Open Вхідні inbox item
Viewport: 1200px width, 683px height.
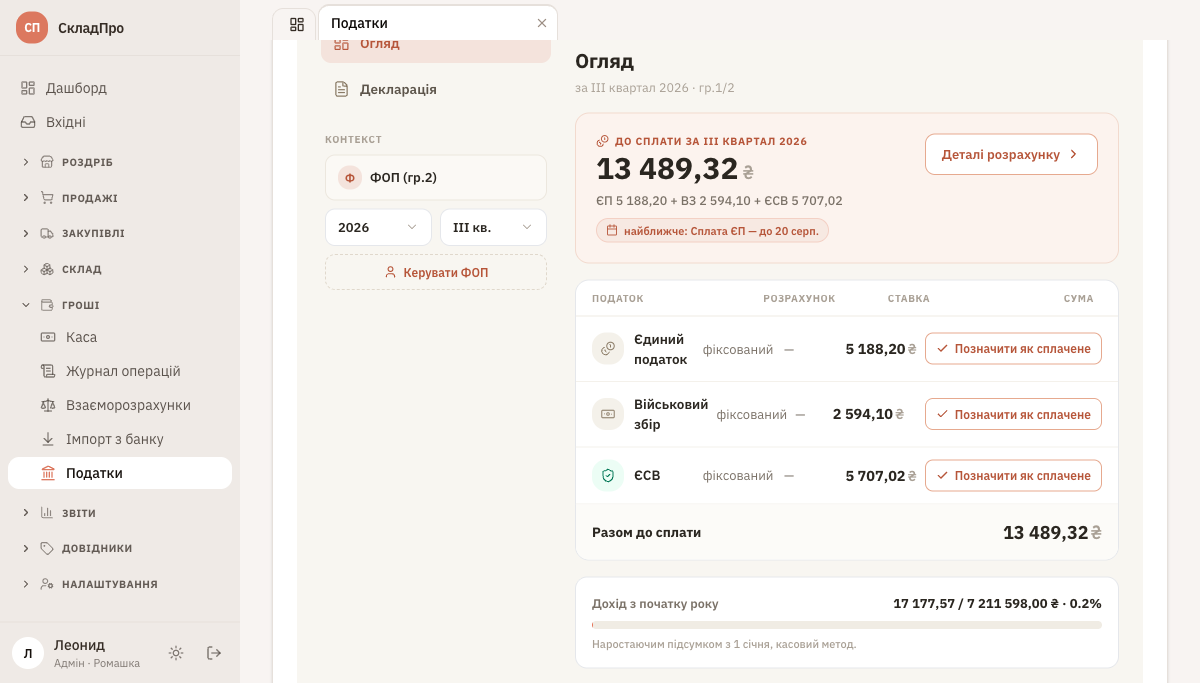pyautogui.click(x=120, y=122)
